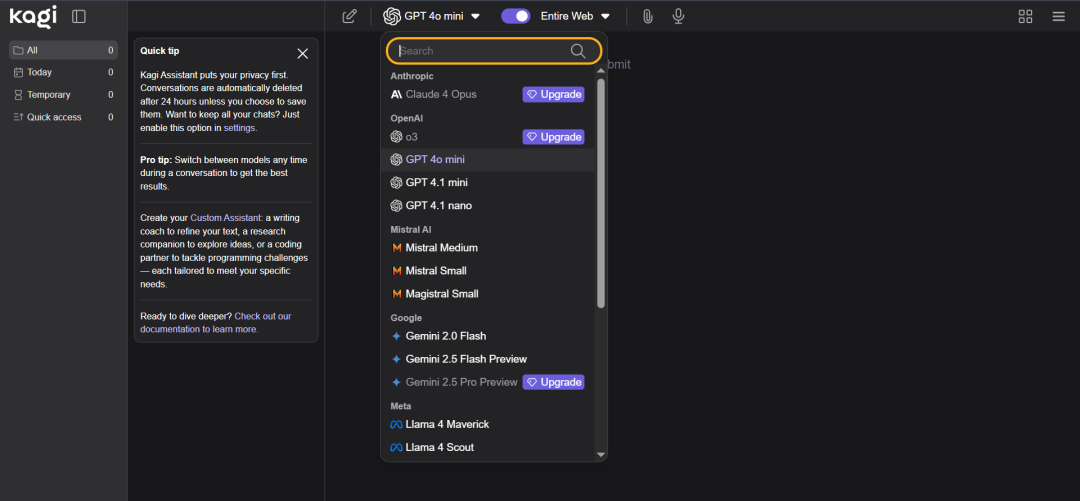Click the microphone voice input icon

point(678,16)
